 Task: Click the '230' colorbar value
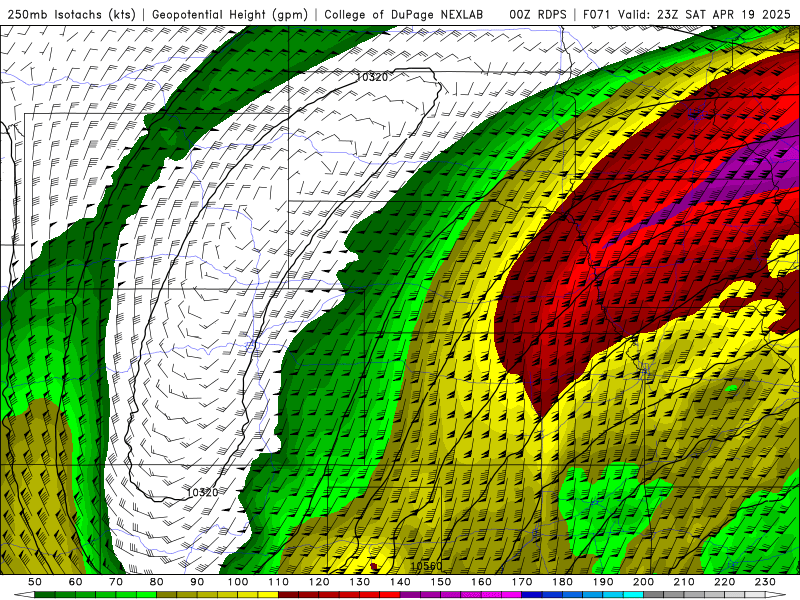765,582
